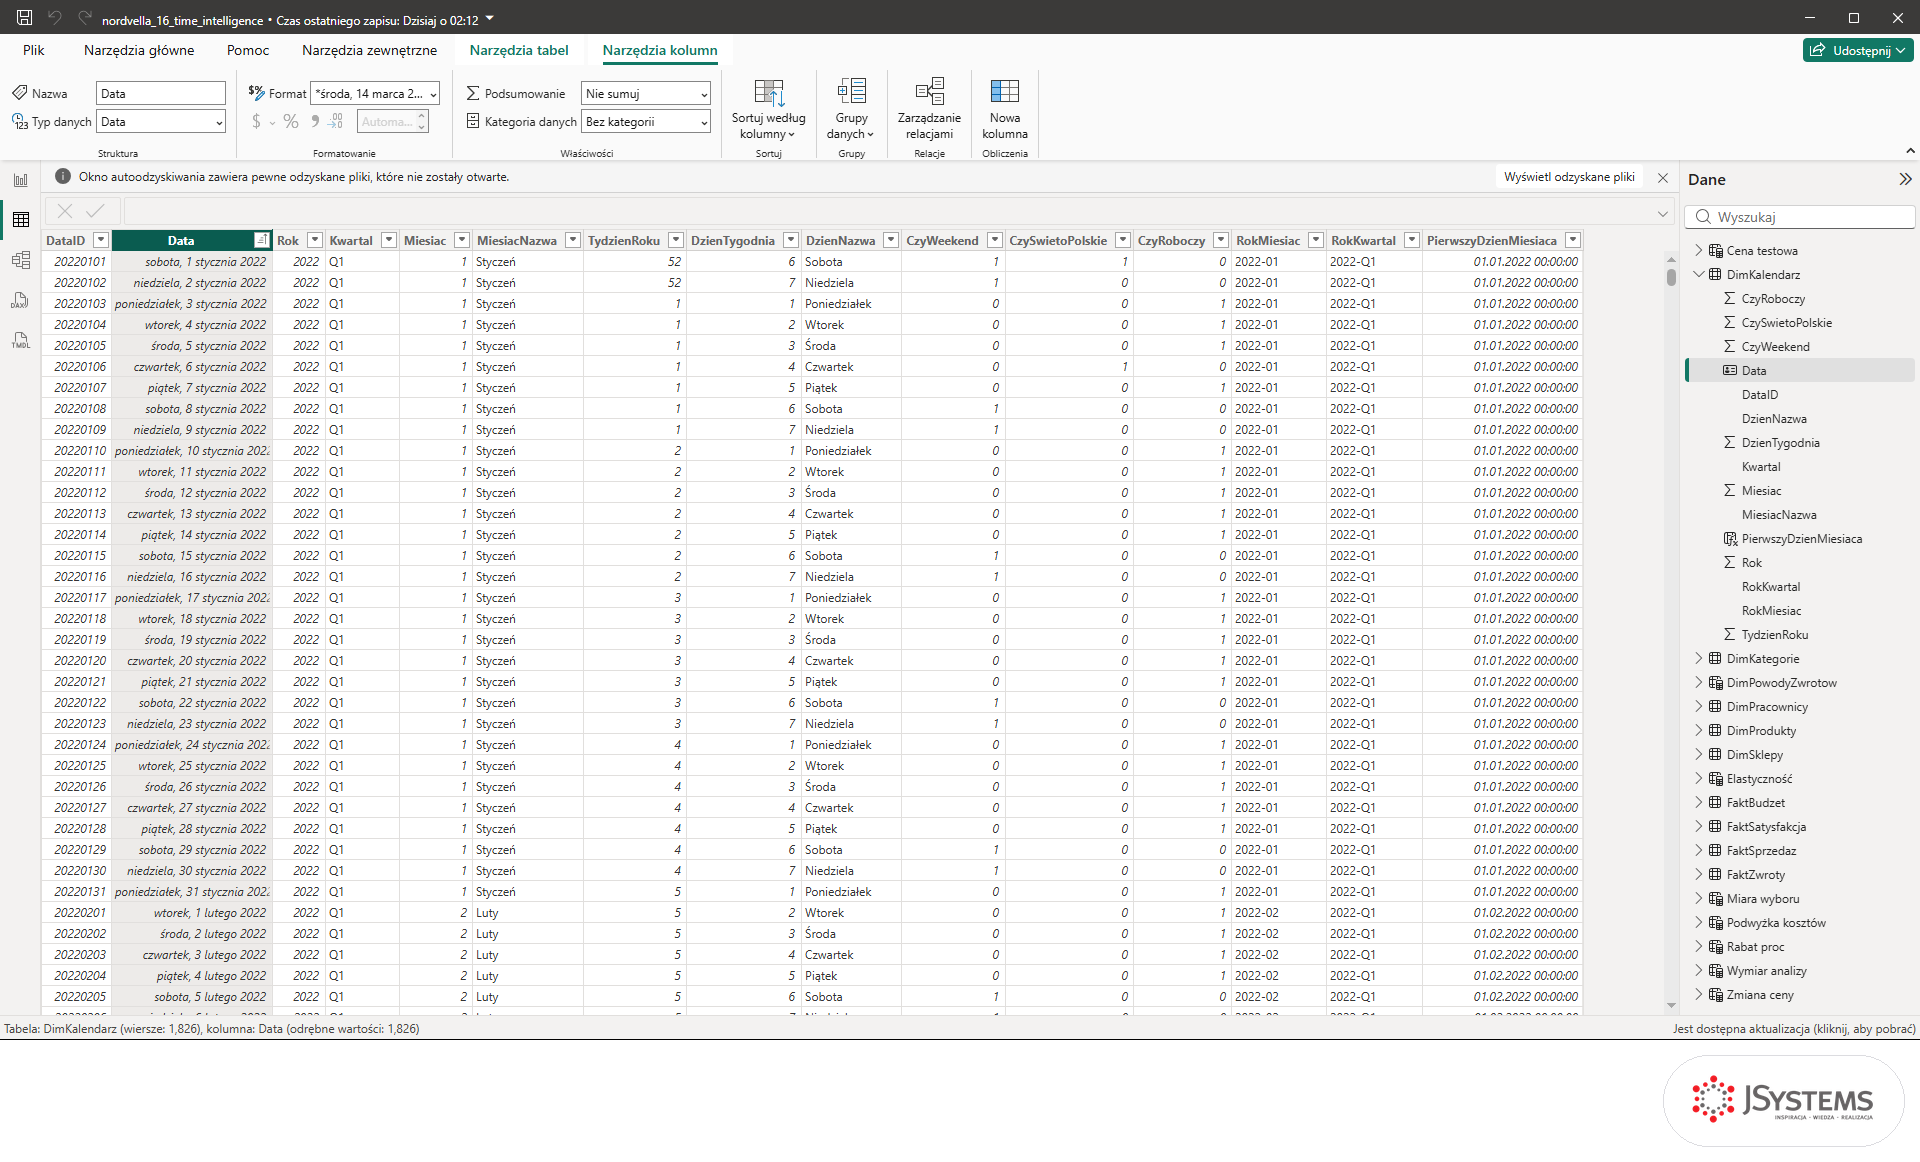Click the Save icon in title bar
This screenshot has height=1162, width=1920.
[x=25, y=18]
